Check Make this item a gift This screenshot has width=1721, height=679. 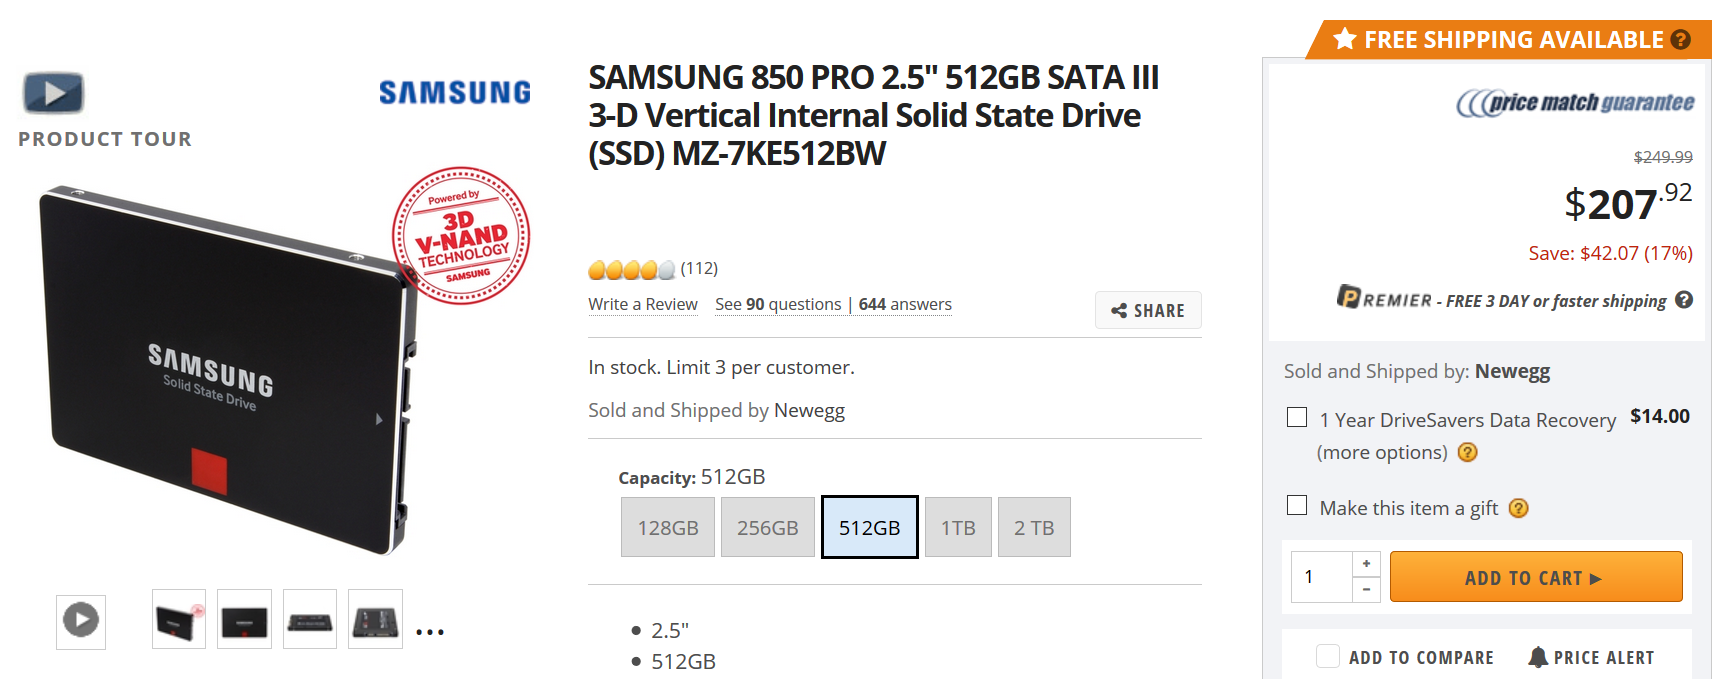(x=1297, y=505)
